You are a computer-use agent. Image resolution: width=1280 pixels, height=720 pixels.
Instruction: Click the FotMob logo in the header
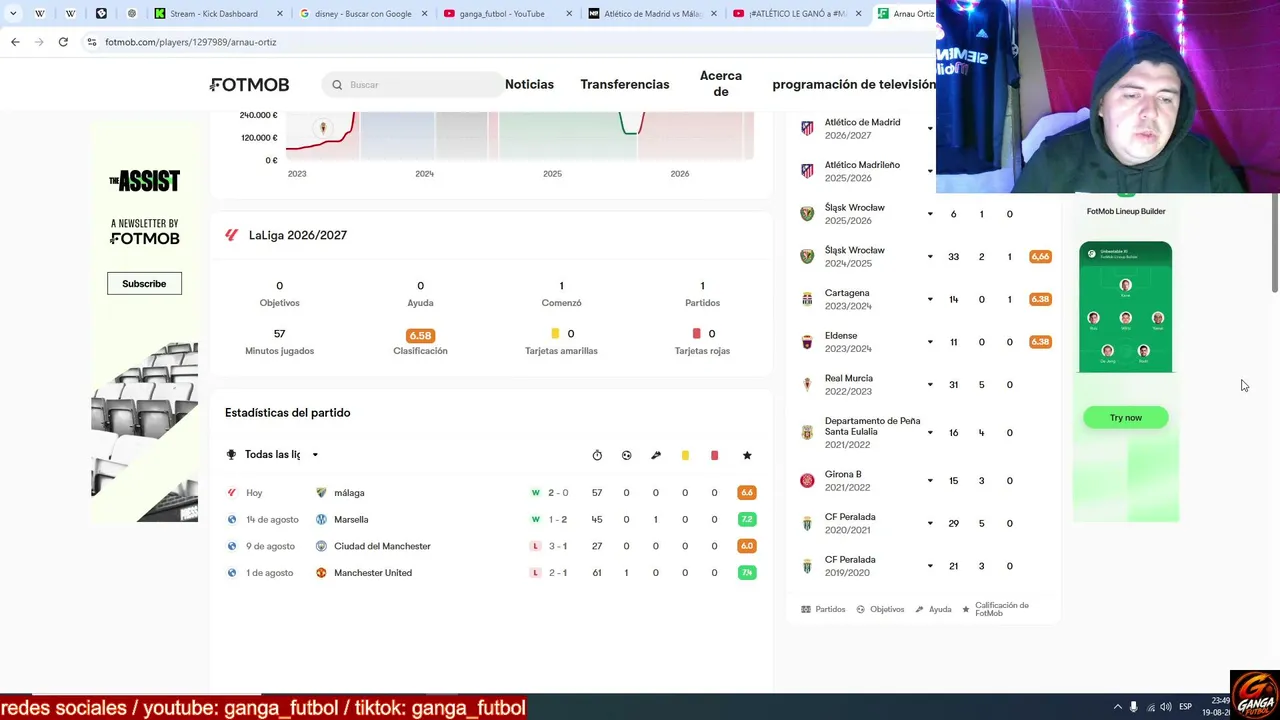click(x=250, y=85)
